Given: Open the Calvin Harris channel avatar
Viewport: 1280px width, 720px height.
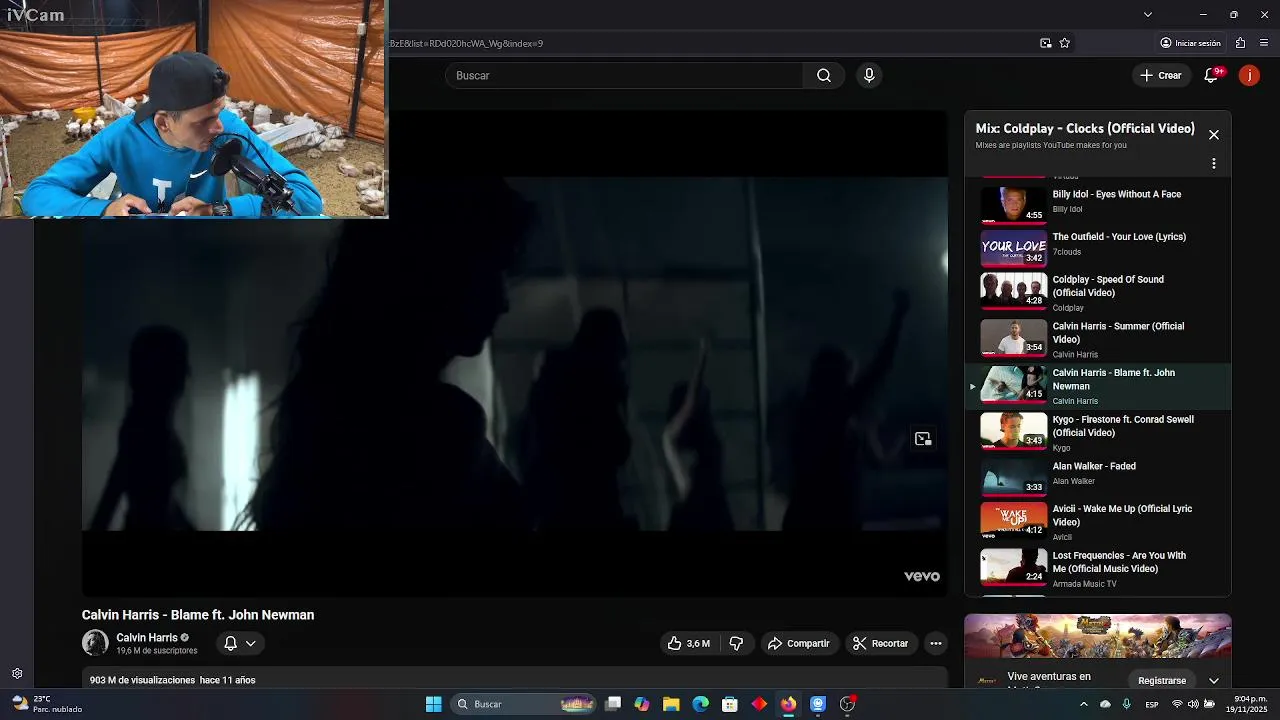Looking at the screenshot, I should click(x=95, y=643).
